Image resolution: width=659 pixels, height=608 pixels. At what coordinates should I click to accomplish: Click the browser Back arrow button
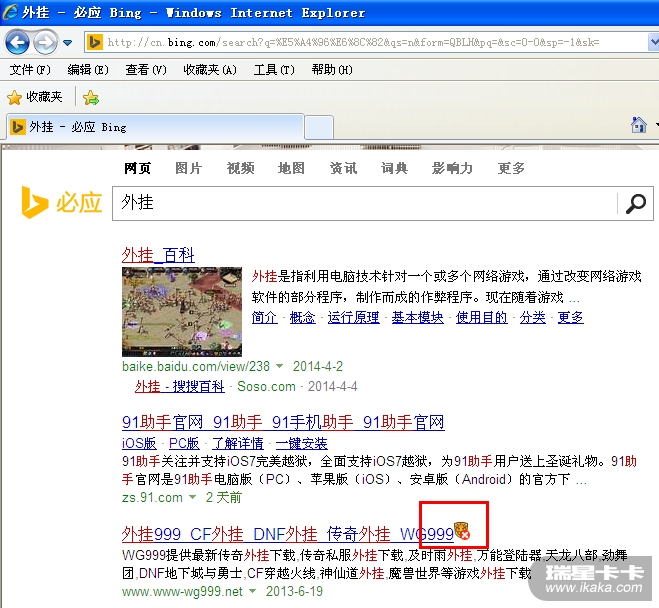[17, 42]
